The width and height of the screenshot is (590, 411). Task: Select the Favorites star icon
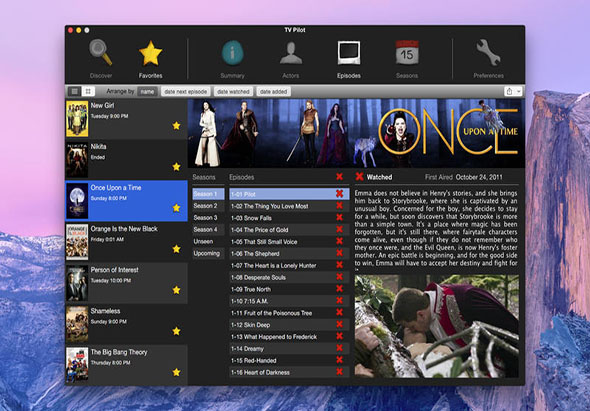(151, 53)
